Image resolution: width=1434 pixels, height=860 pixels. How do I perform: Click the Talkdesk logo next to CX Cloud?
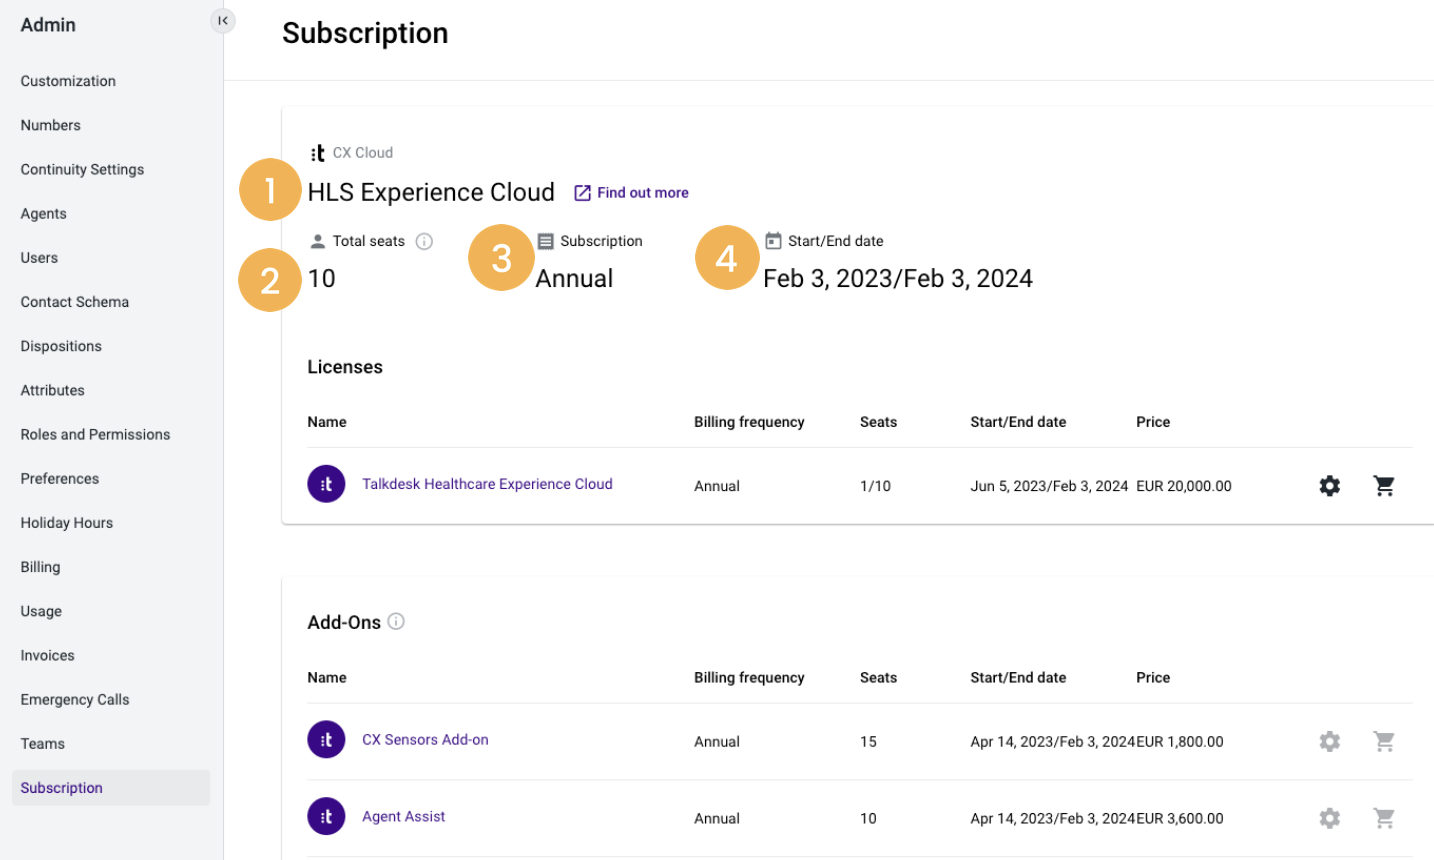coord(317,152)
